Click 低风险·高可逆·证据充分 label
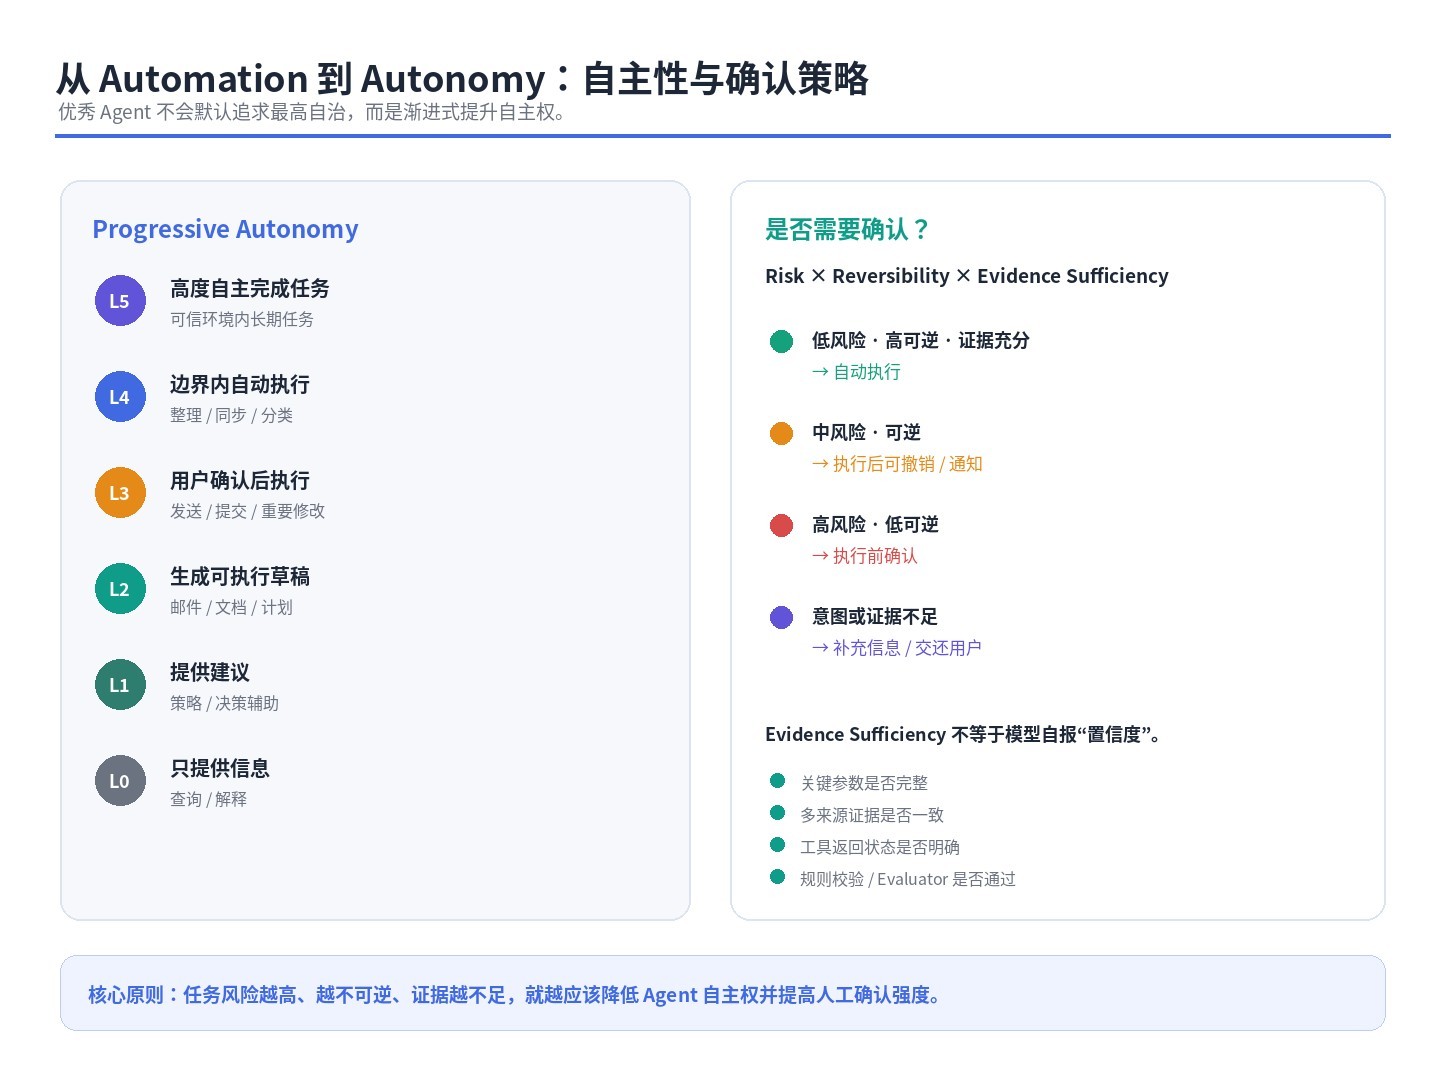Screen dimensions: 1448x1086 click(920, 341)
